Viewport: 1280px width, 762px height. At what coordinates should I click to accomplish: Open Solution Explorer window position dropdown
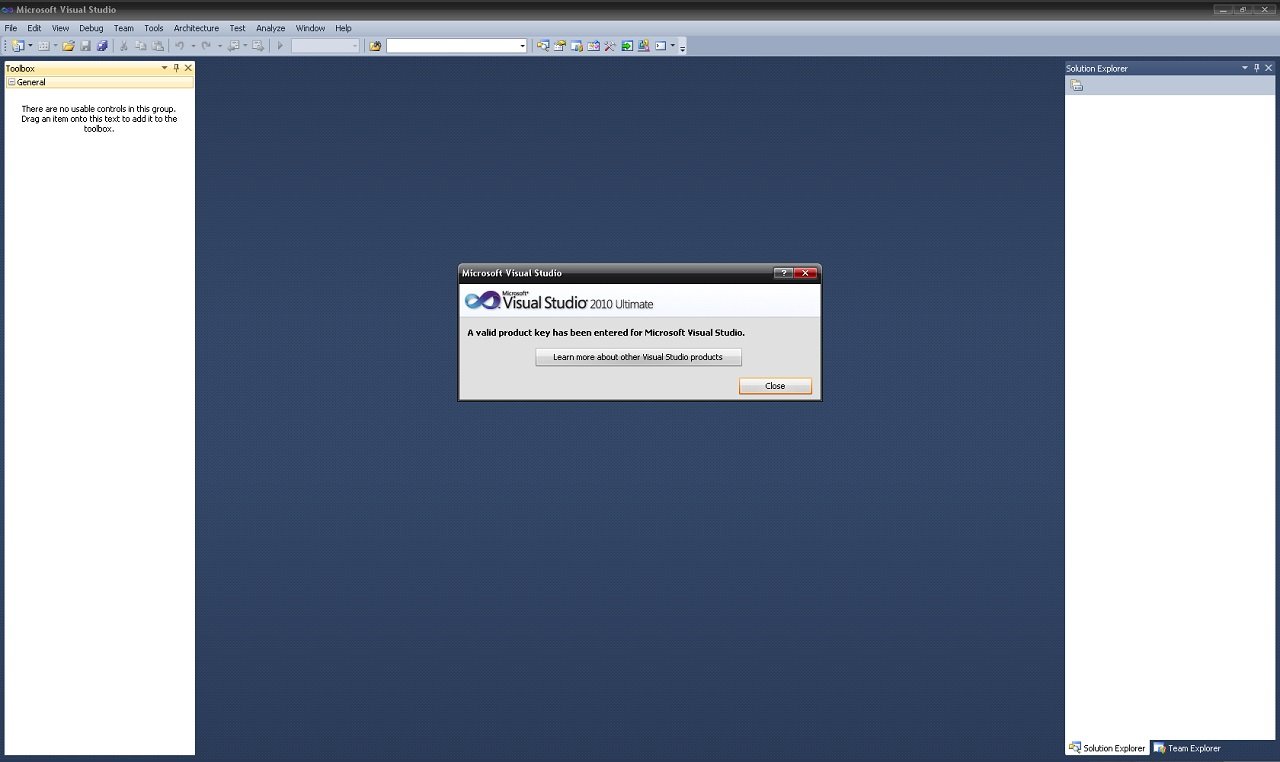[1245, 68]
